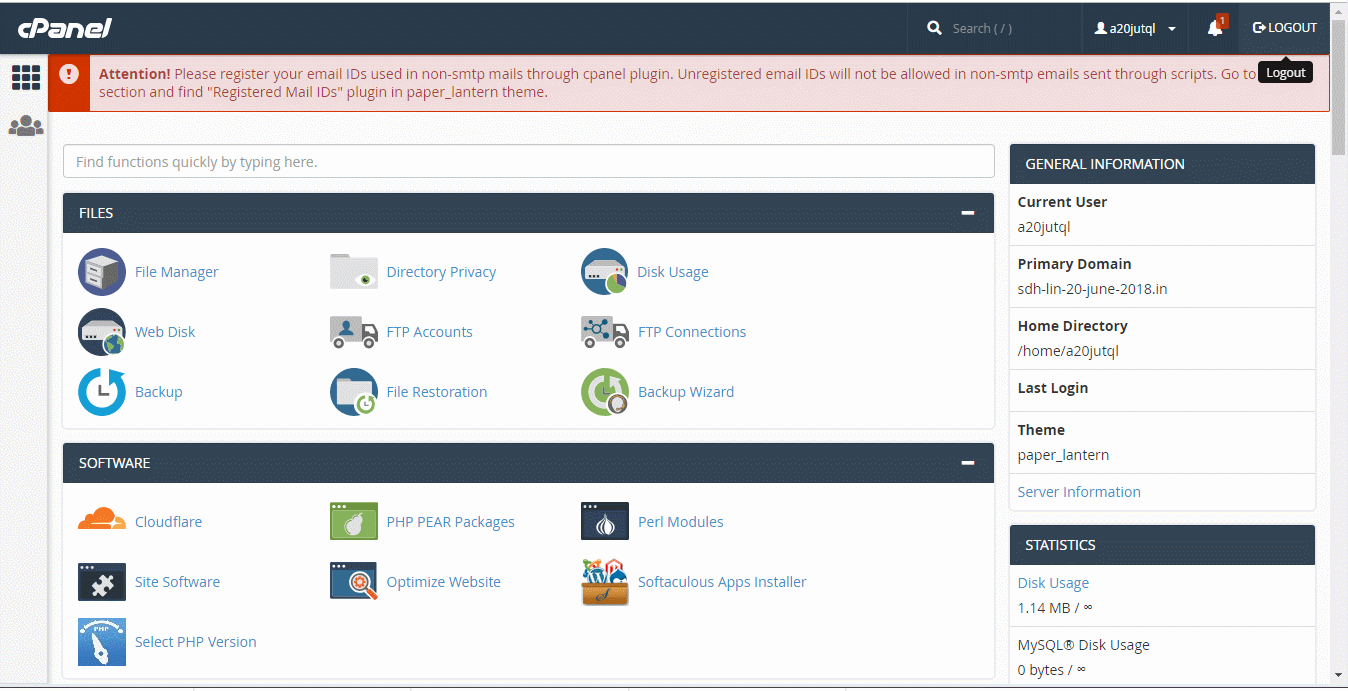Click the Directory Privacy link
This screenshot has height=691, width=1348.
click(441, 272)
